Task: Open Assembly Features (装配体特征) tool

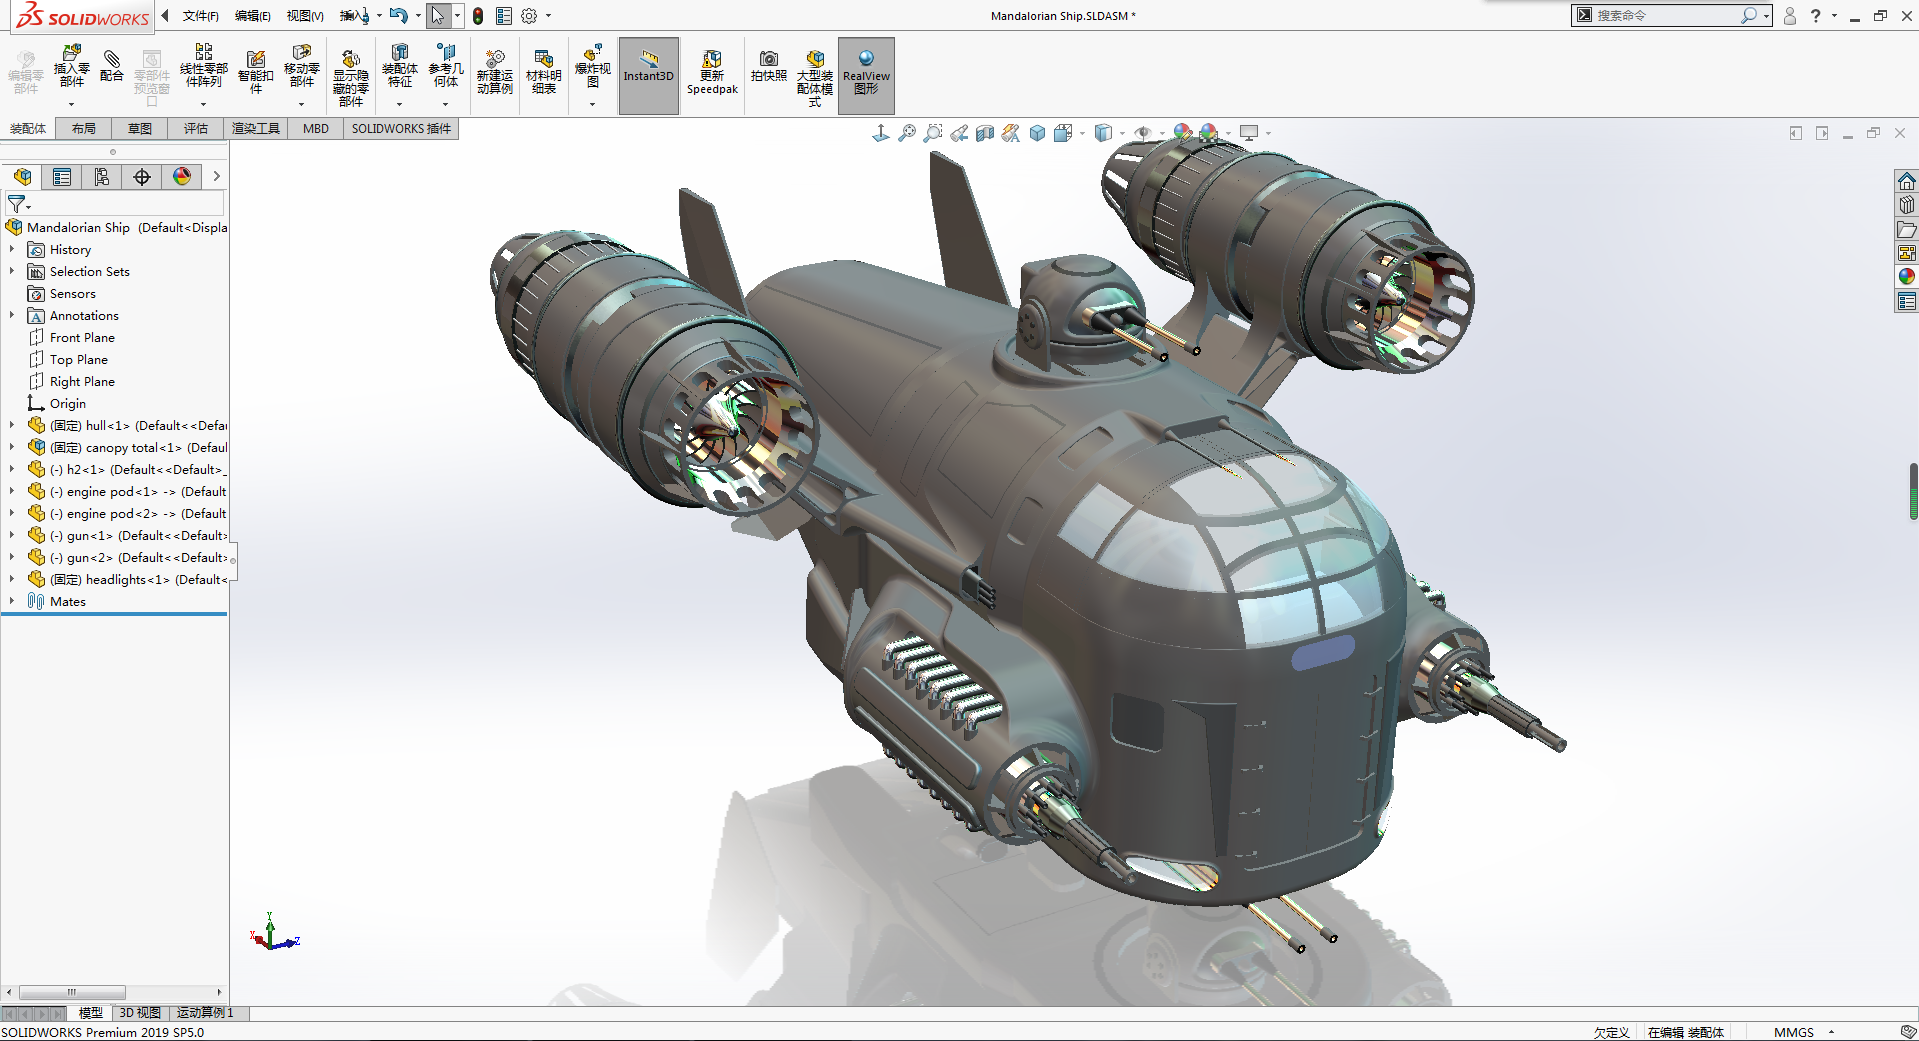Action: tap(399, 68)
